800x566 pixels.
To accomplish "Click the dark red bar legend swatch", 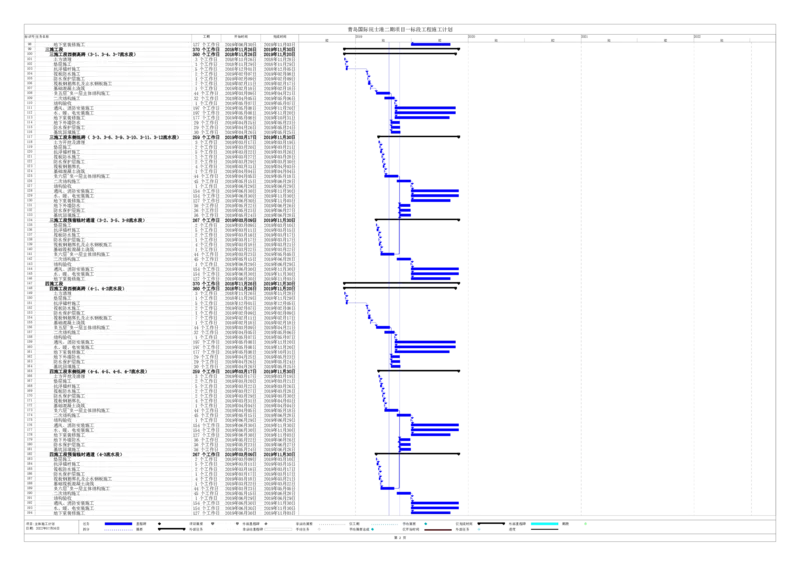I will pyautogui.click(x=437, y=530).
